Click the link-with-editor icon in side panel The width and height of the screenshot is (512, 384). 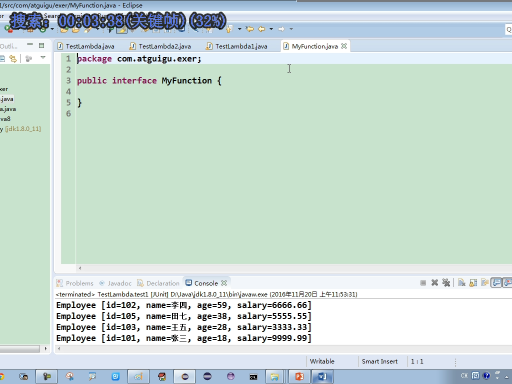13,59
